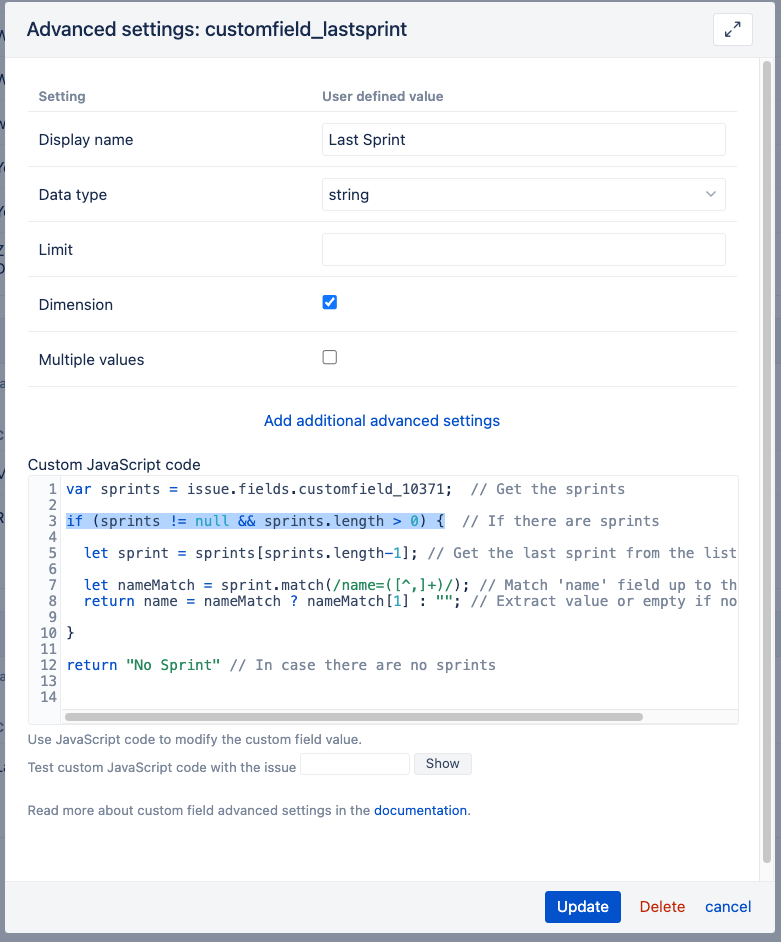Click the issue key test input field
781x942 pixels.
tap(355, 764)
